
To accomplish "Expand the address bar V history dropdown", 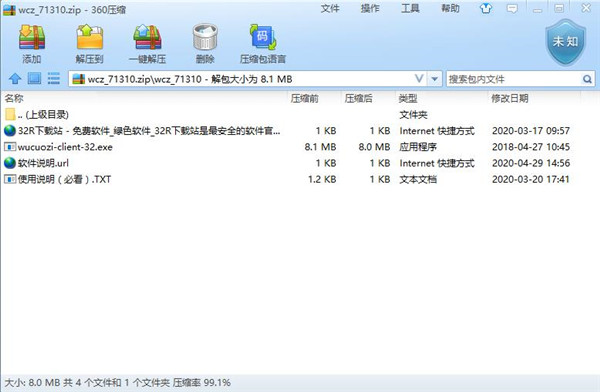I will [419, 79].
